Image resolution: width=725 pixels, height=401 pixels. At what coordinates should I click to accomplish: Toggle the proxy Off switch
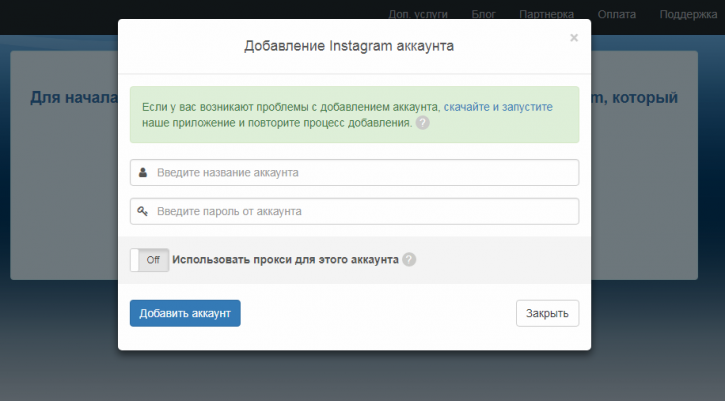[149, 260]
